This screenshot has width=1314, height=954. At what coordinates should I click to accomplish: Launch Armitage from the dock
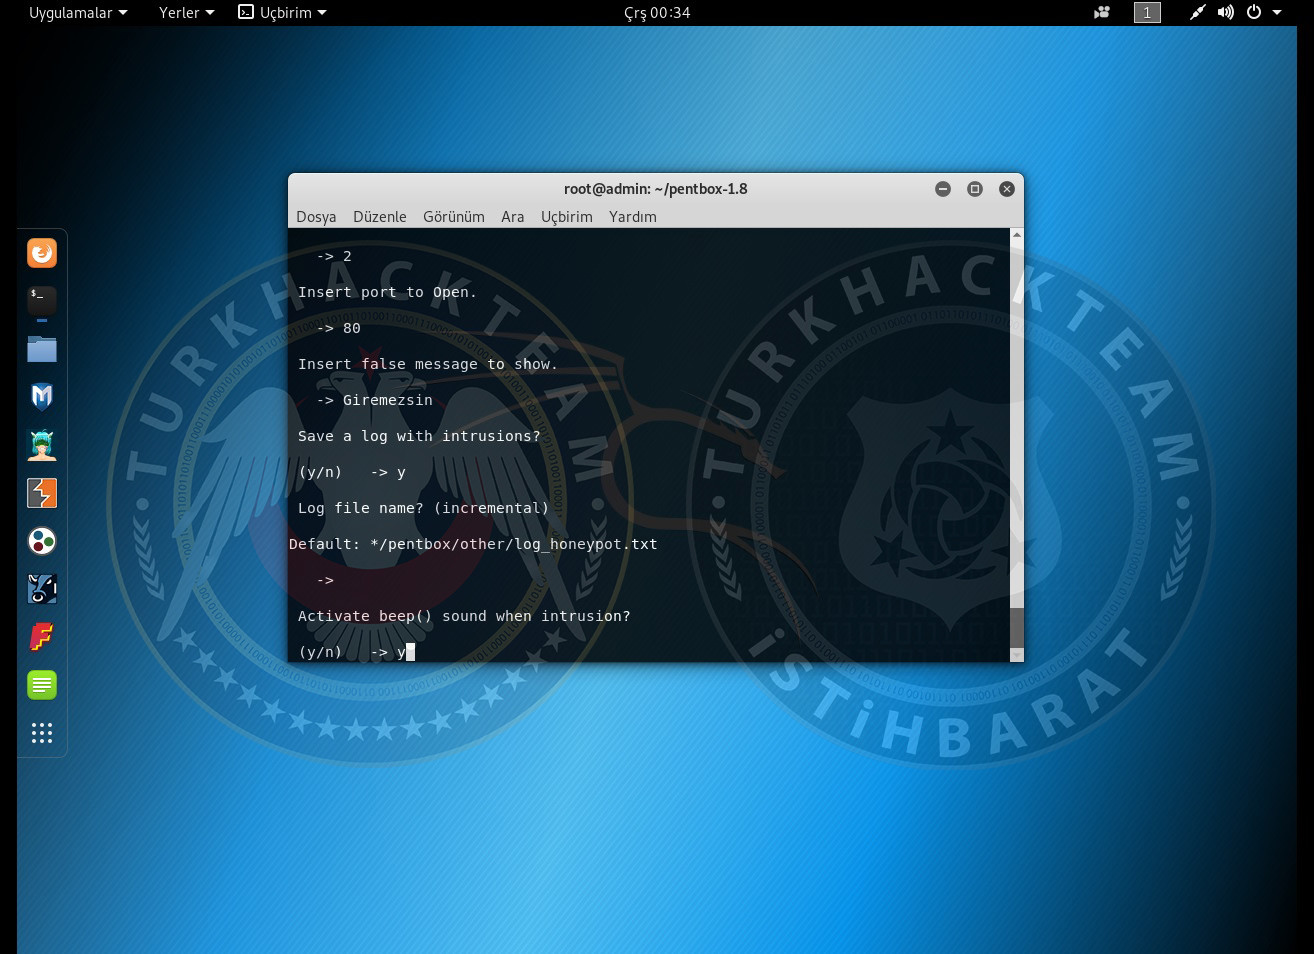pyautogui.click(x=42, y=445)
